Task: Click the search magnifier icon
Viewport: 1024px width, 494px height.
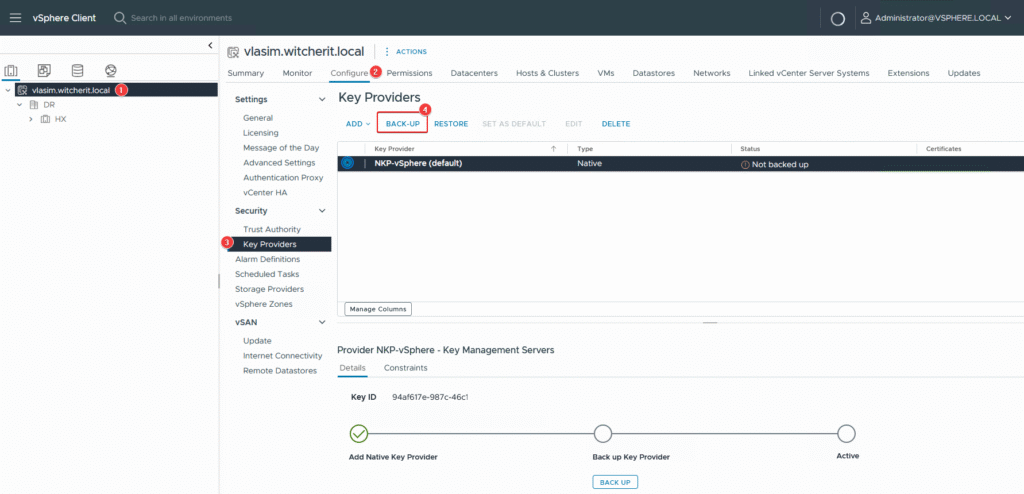Action: (x=120, y=18)
